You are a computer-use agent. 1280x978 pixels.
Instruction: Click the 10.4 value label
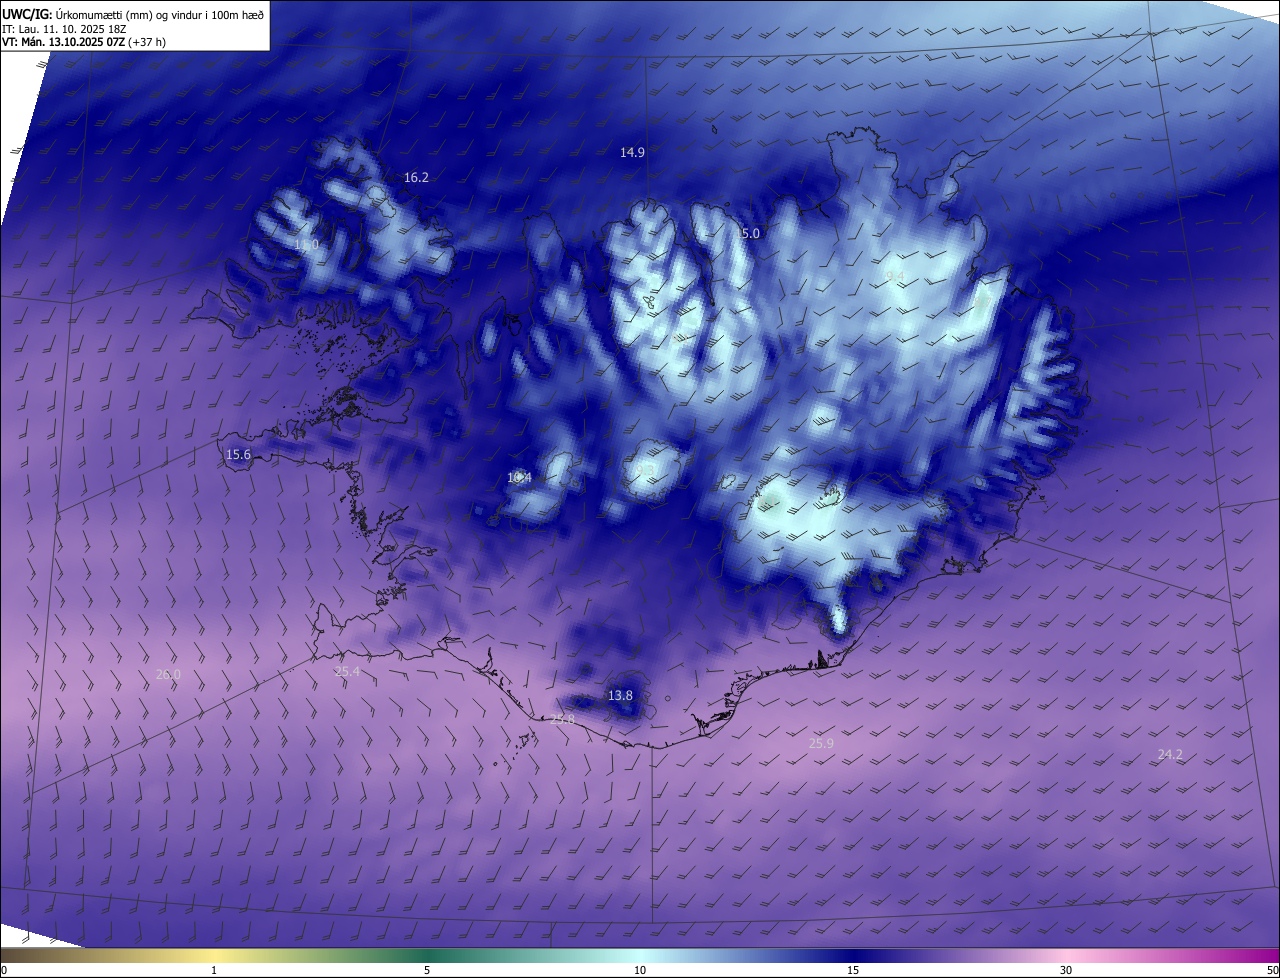[519, 478]
